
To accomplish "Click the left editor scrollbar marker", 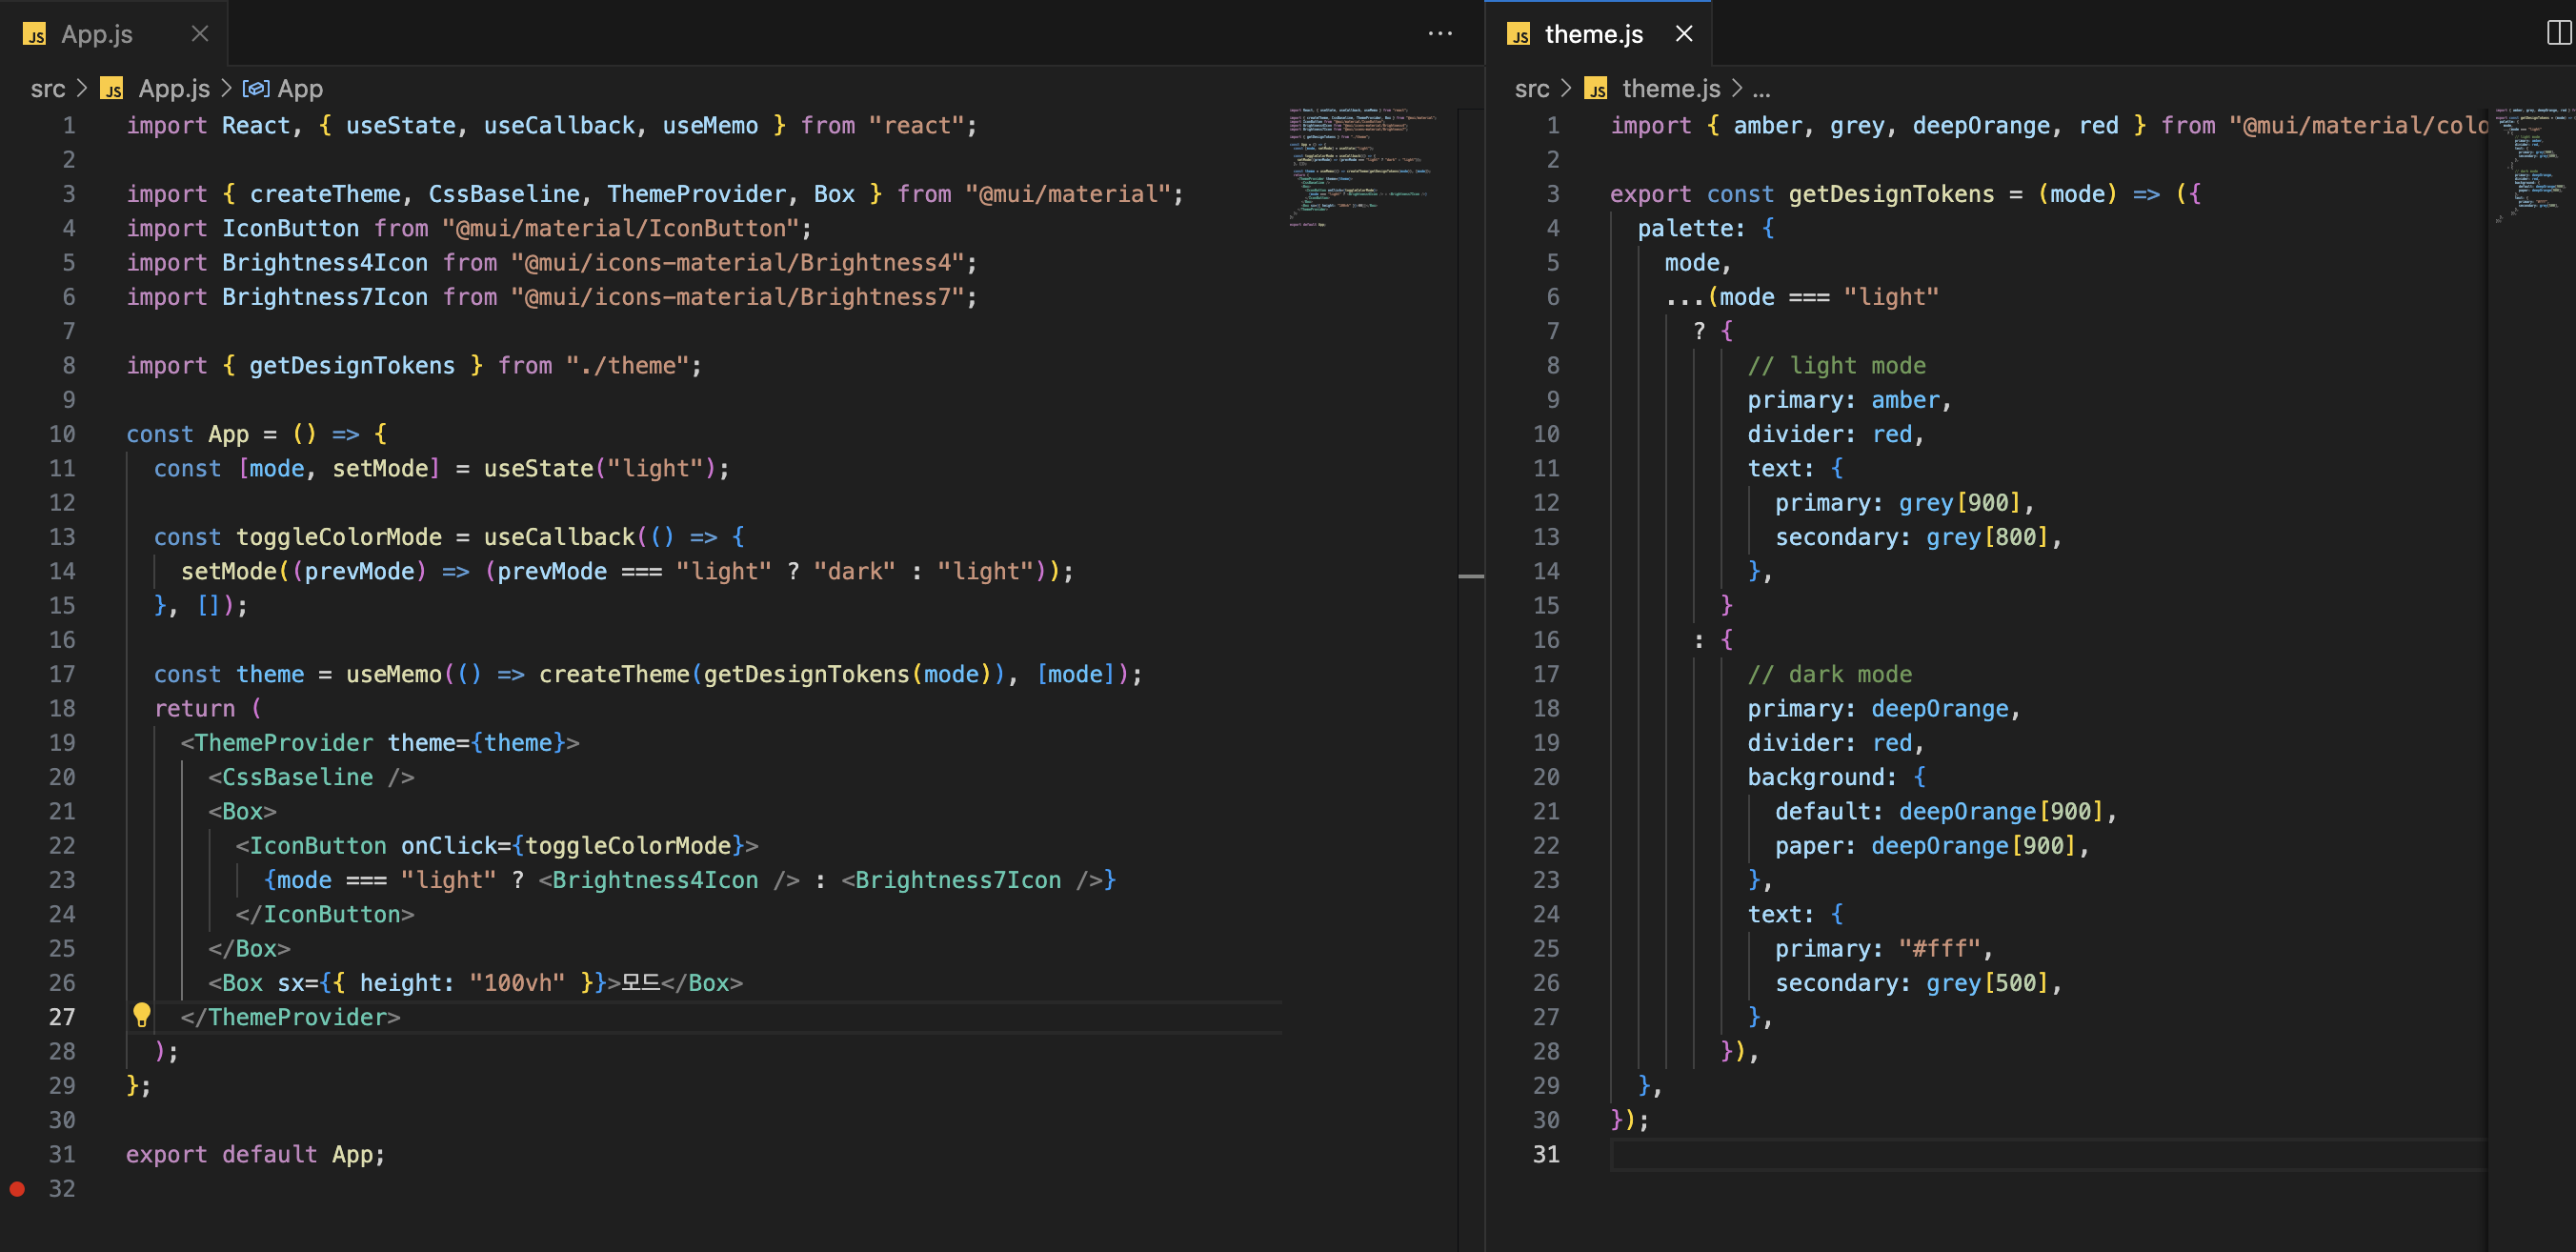I will 1471,576.
